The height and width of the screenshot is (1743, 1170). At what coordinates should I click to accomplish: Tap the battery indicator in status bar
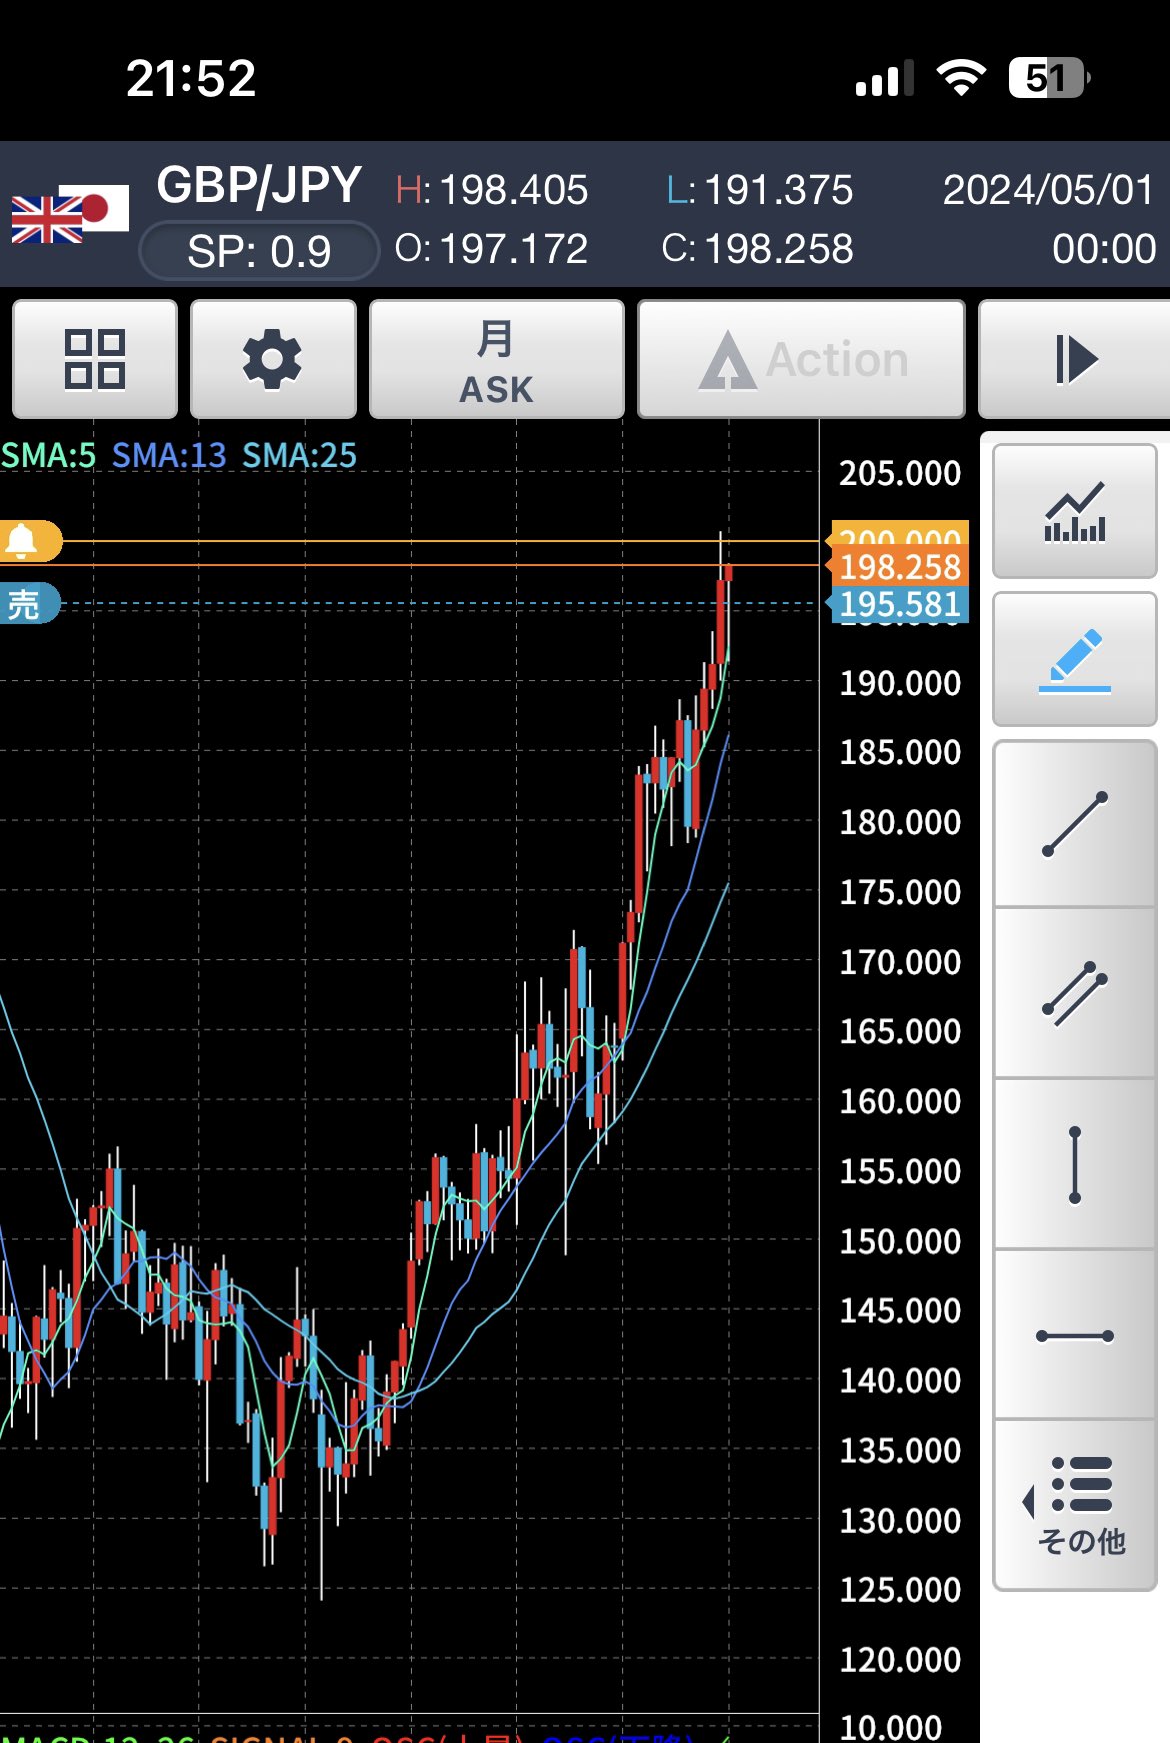(1049, 78)
